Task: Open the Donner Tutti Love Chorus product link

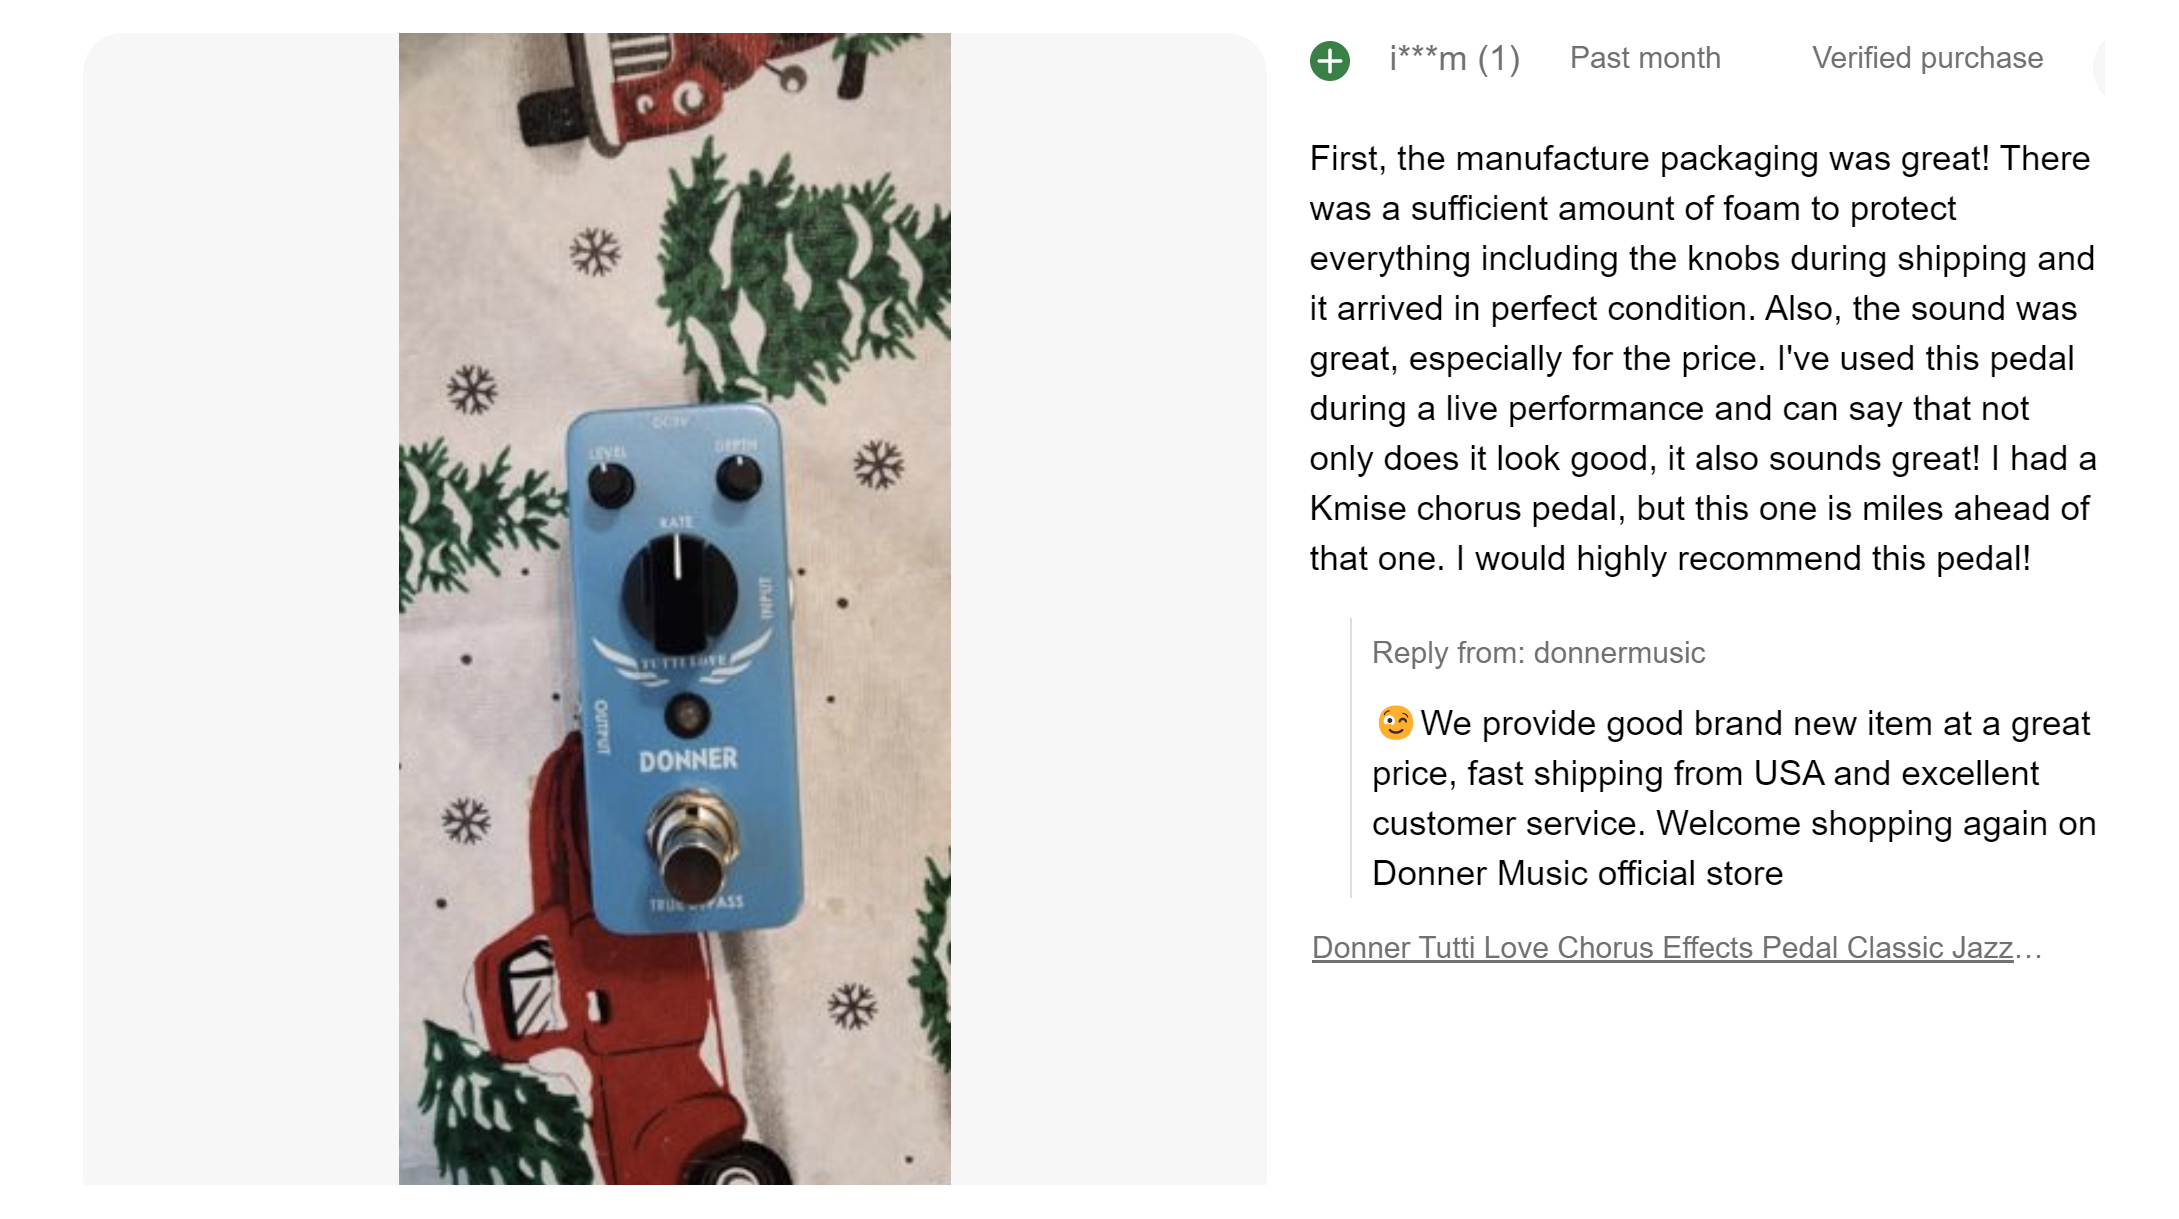Action: [x=1661, y=947]
